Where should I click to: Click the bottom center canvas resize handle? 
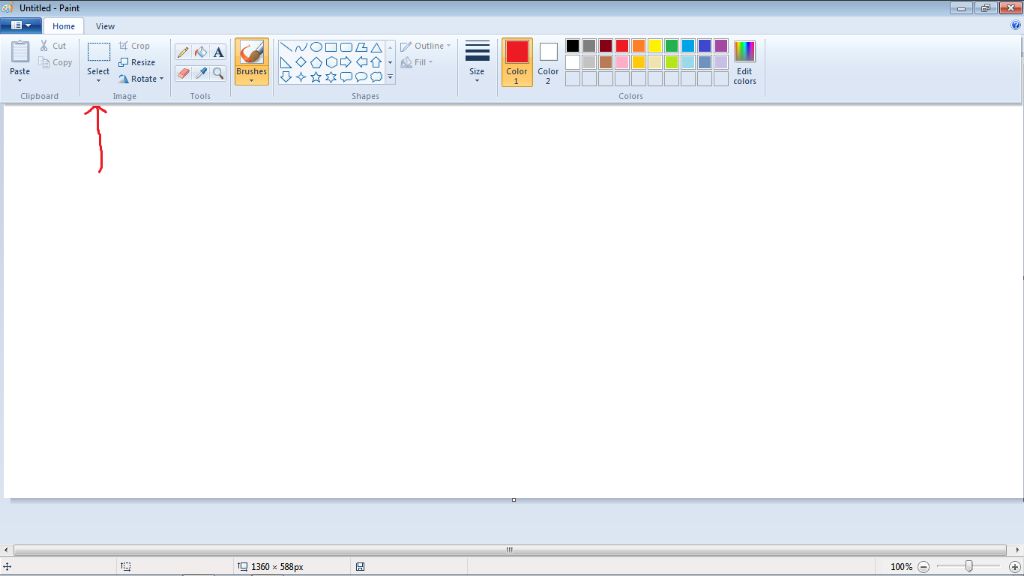[x=514, y=500]
